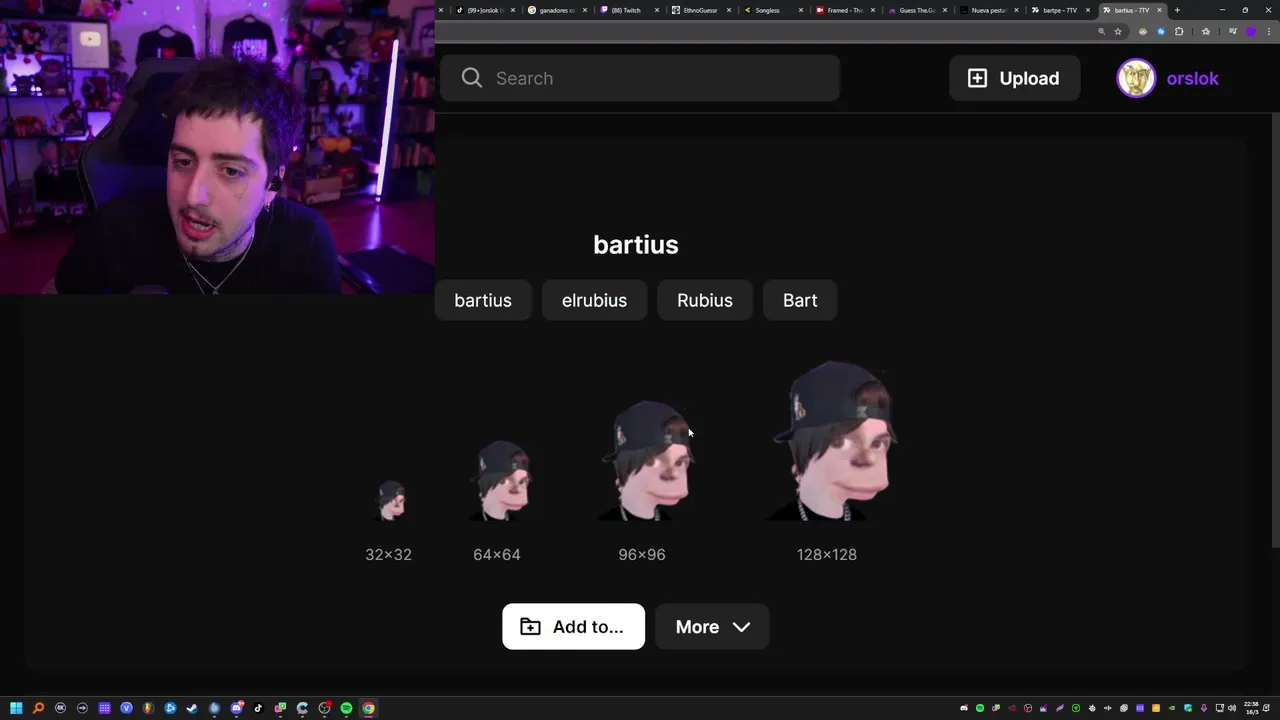Image resolution: width=1280 pixels, height=720 pixels.
Task: Open Chrome from the taskbar
Action: [369, 708]
